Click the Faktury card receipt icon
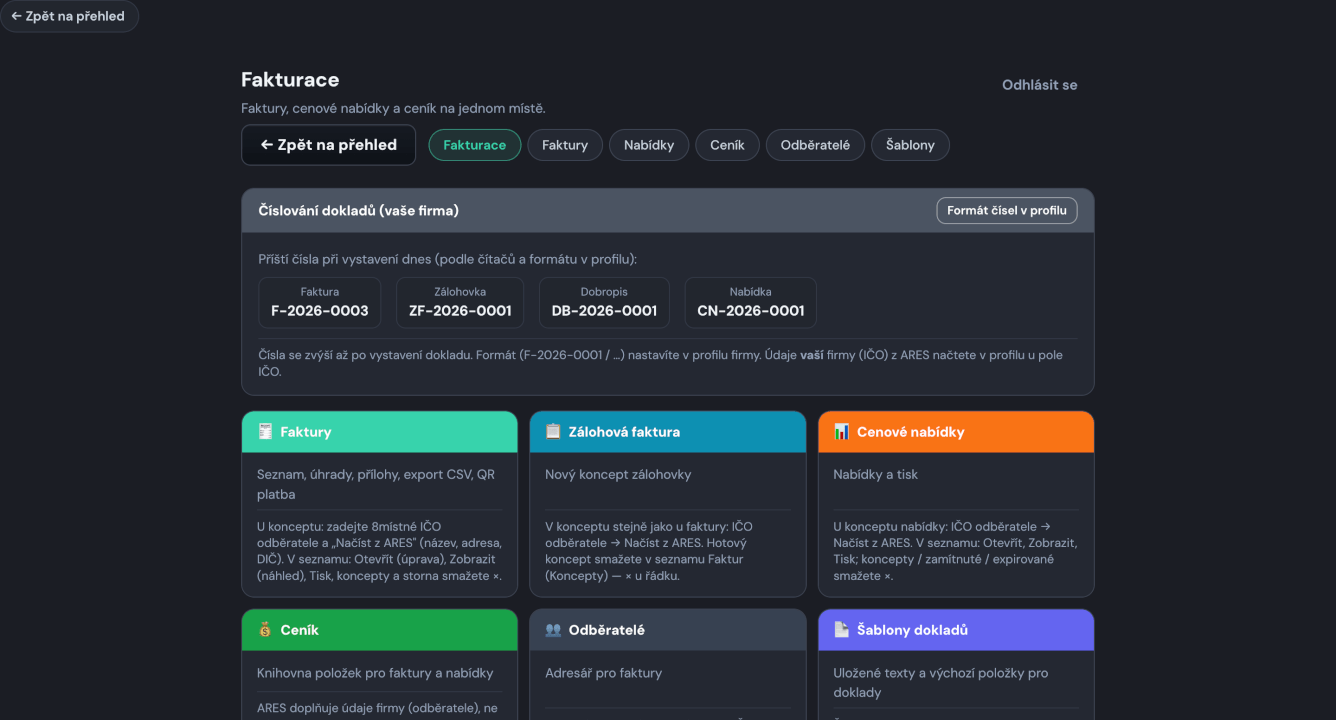Viewport: 1336px width, 720px height. pyautogui.click(x=265, y=432)
